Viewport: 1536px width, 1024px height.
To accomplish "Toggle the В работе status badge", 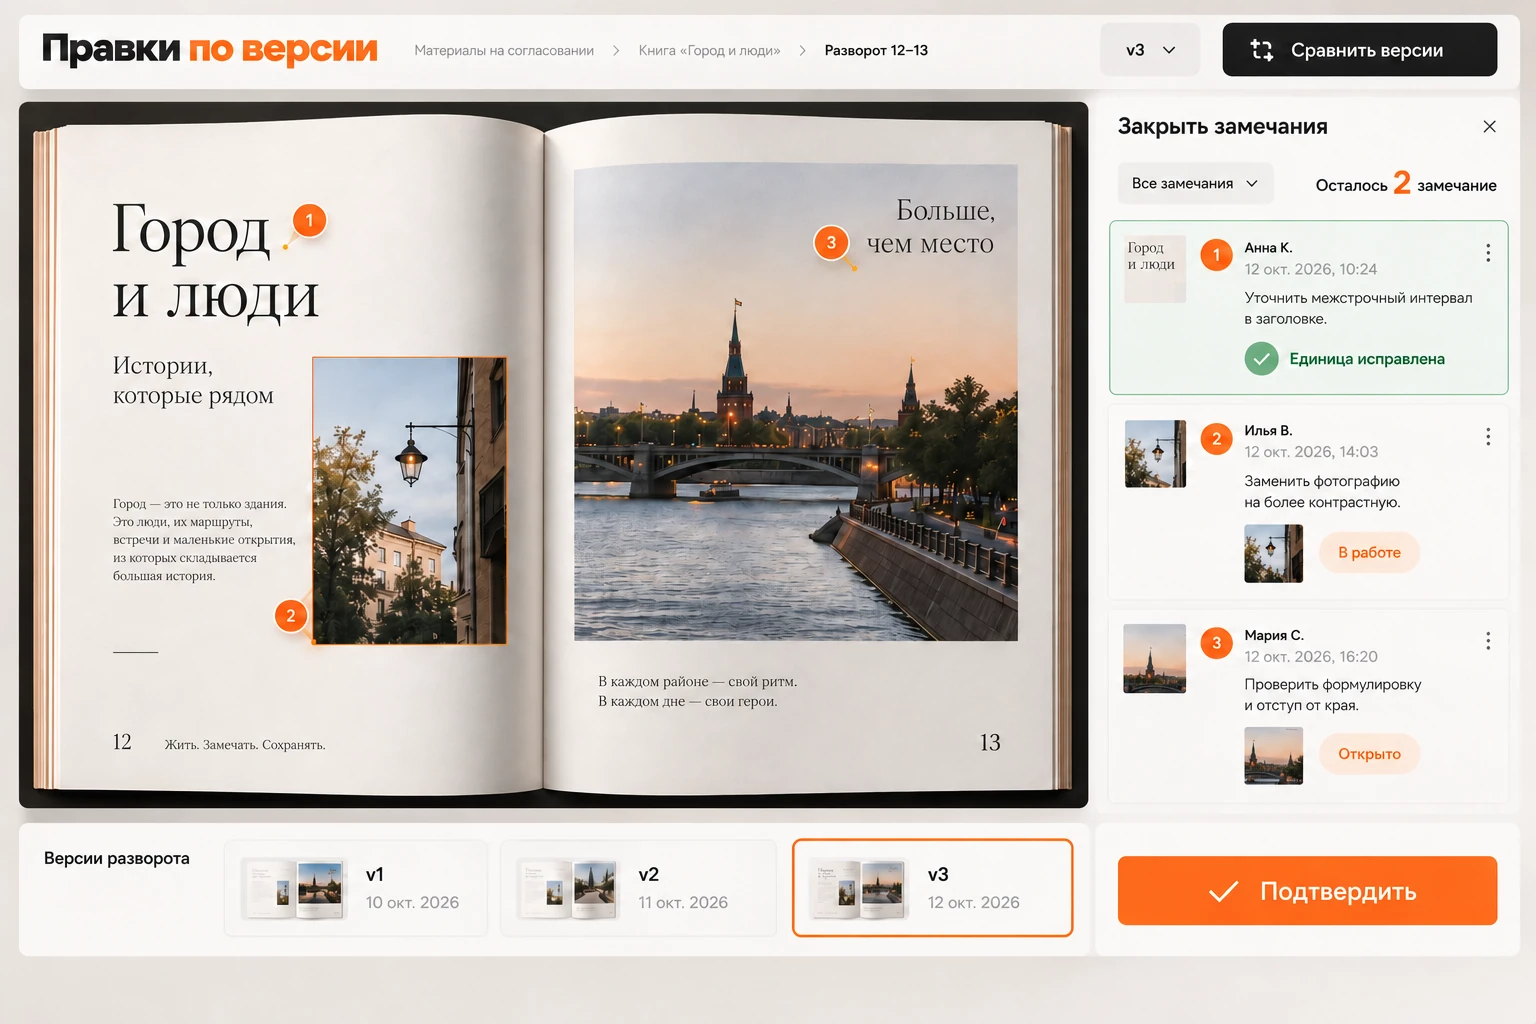I will [1369, 552].
